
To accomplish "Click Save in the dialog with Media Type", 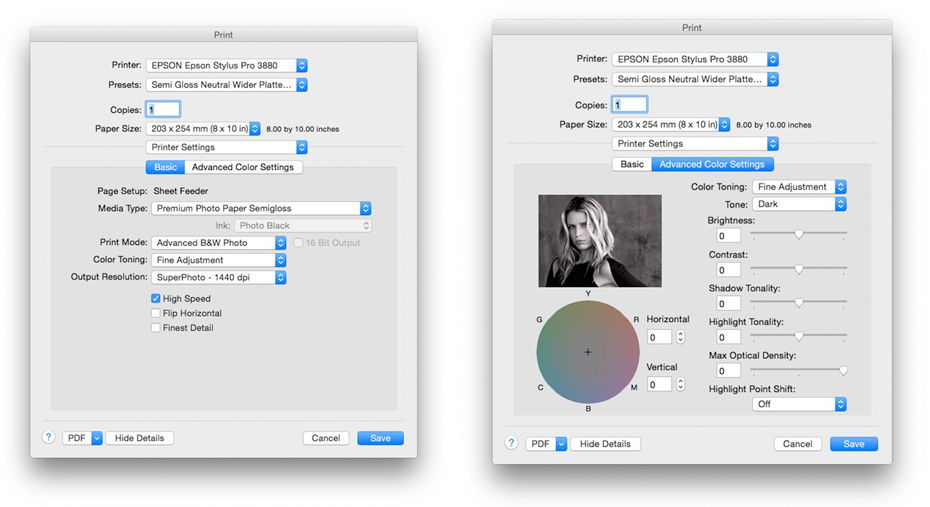I will pos(380,438).
